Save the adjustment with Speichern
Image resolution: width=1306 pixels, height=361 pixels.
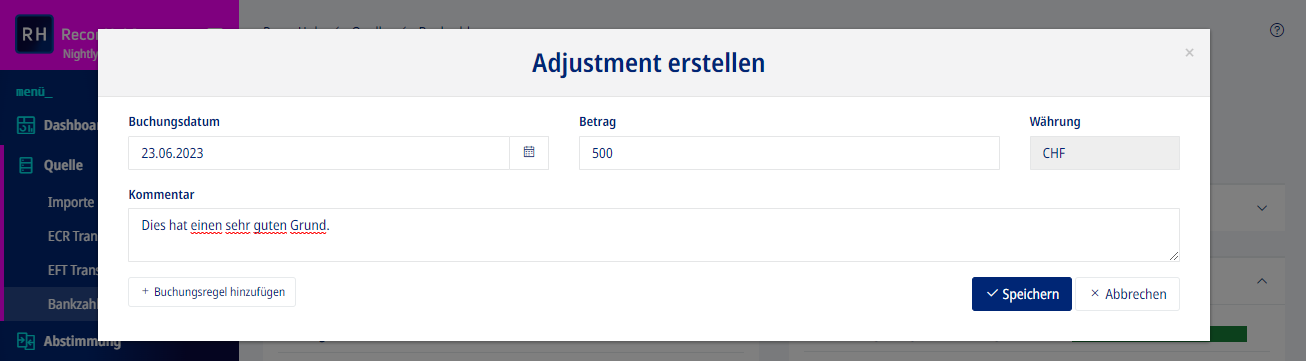tap(1022, 294)
